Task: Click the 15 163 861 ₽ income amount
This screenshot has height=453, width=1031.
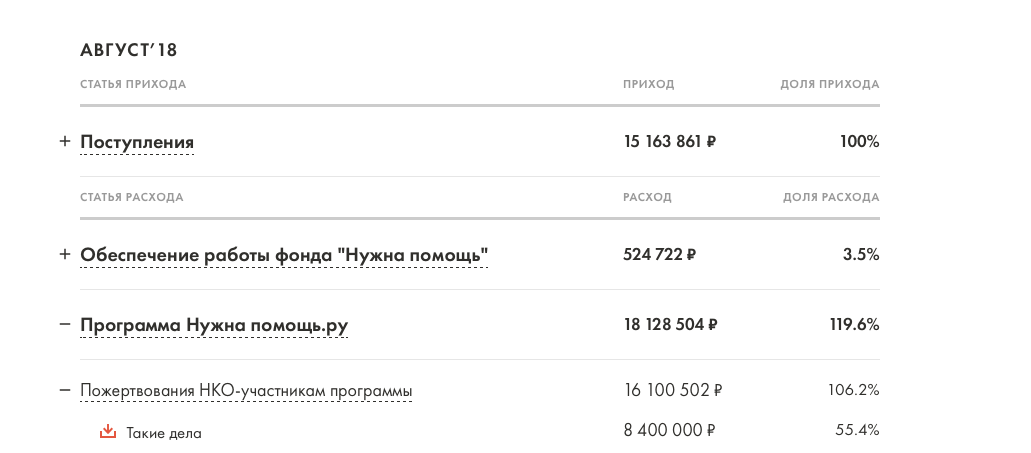Action: (x=669, y=142)
